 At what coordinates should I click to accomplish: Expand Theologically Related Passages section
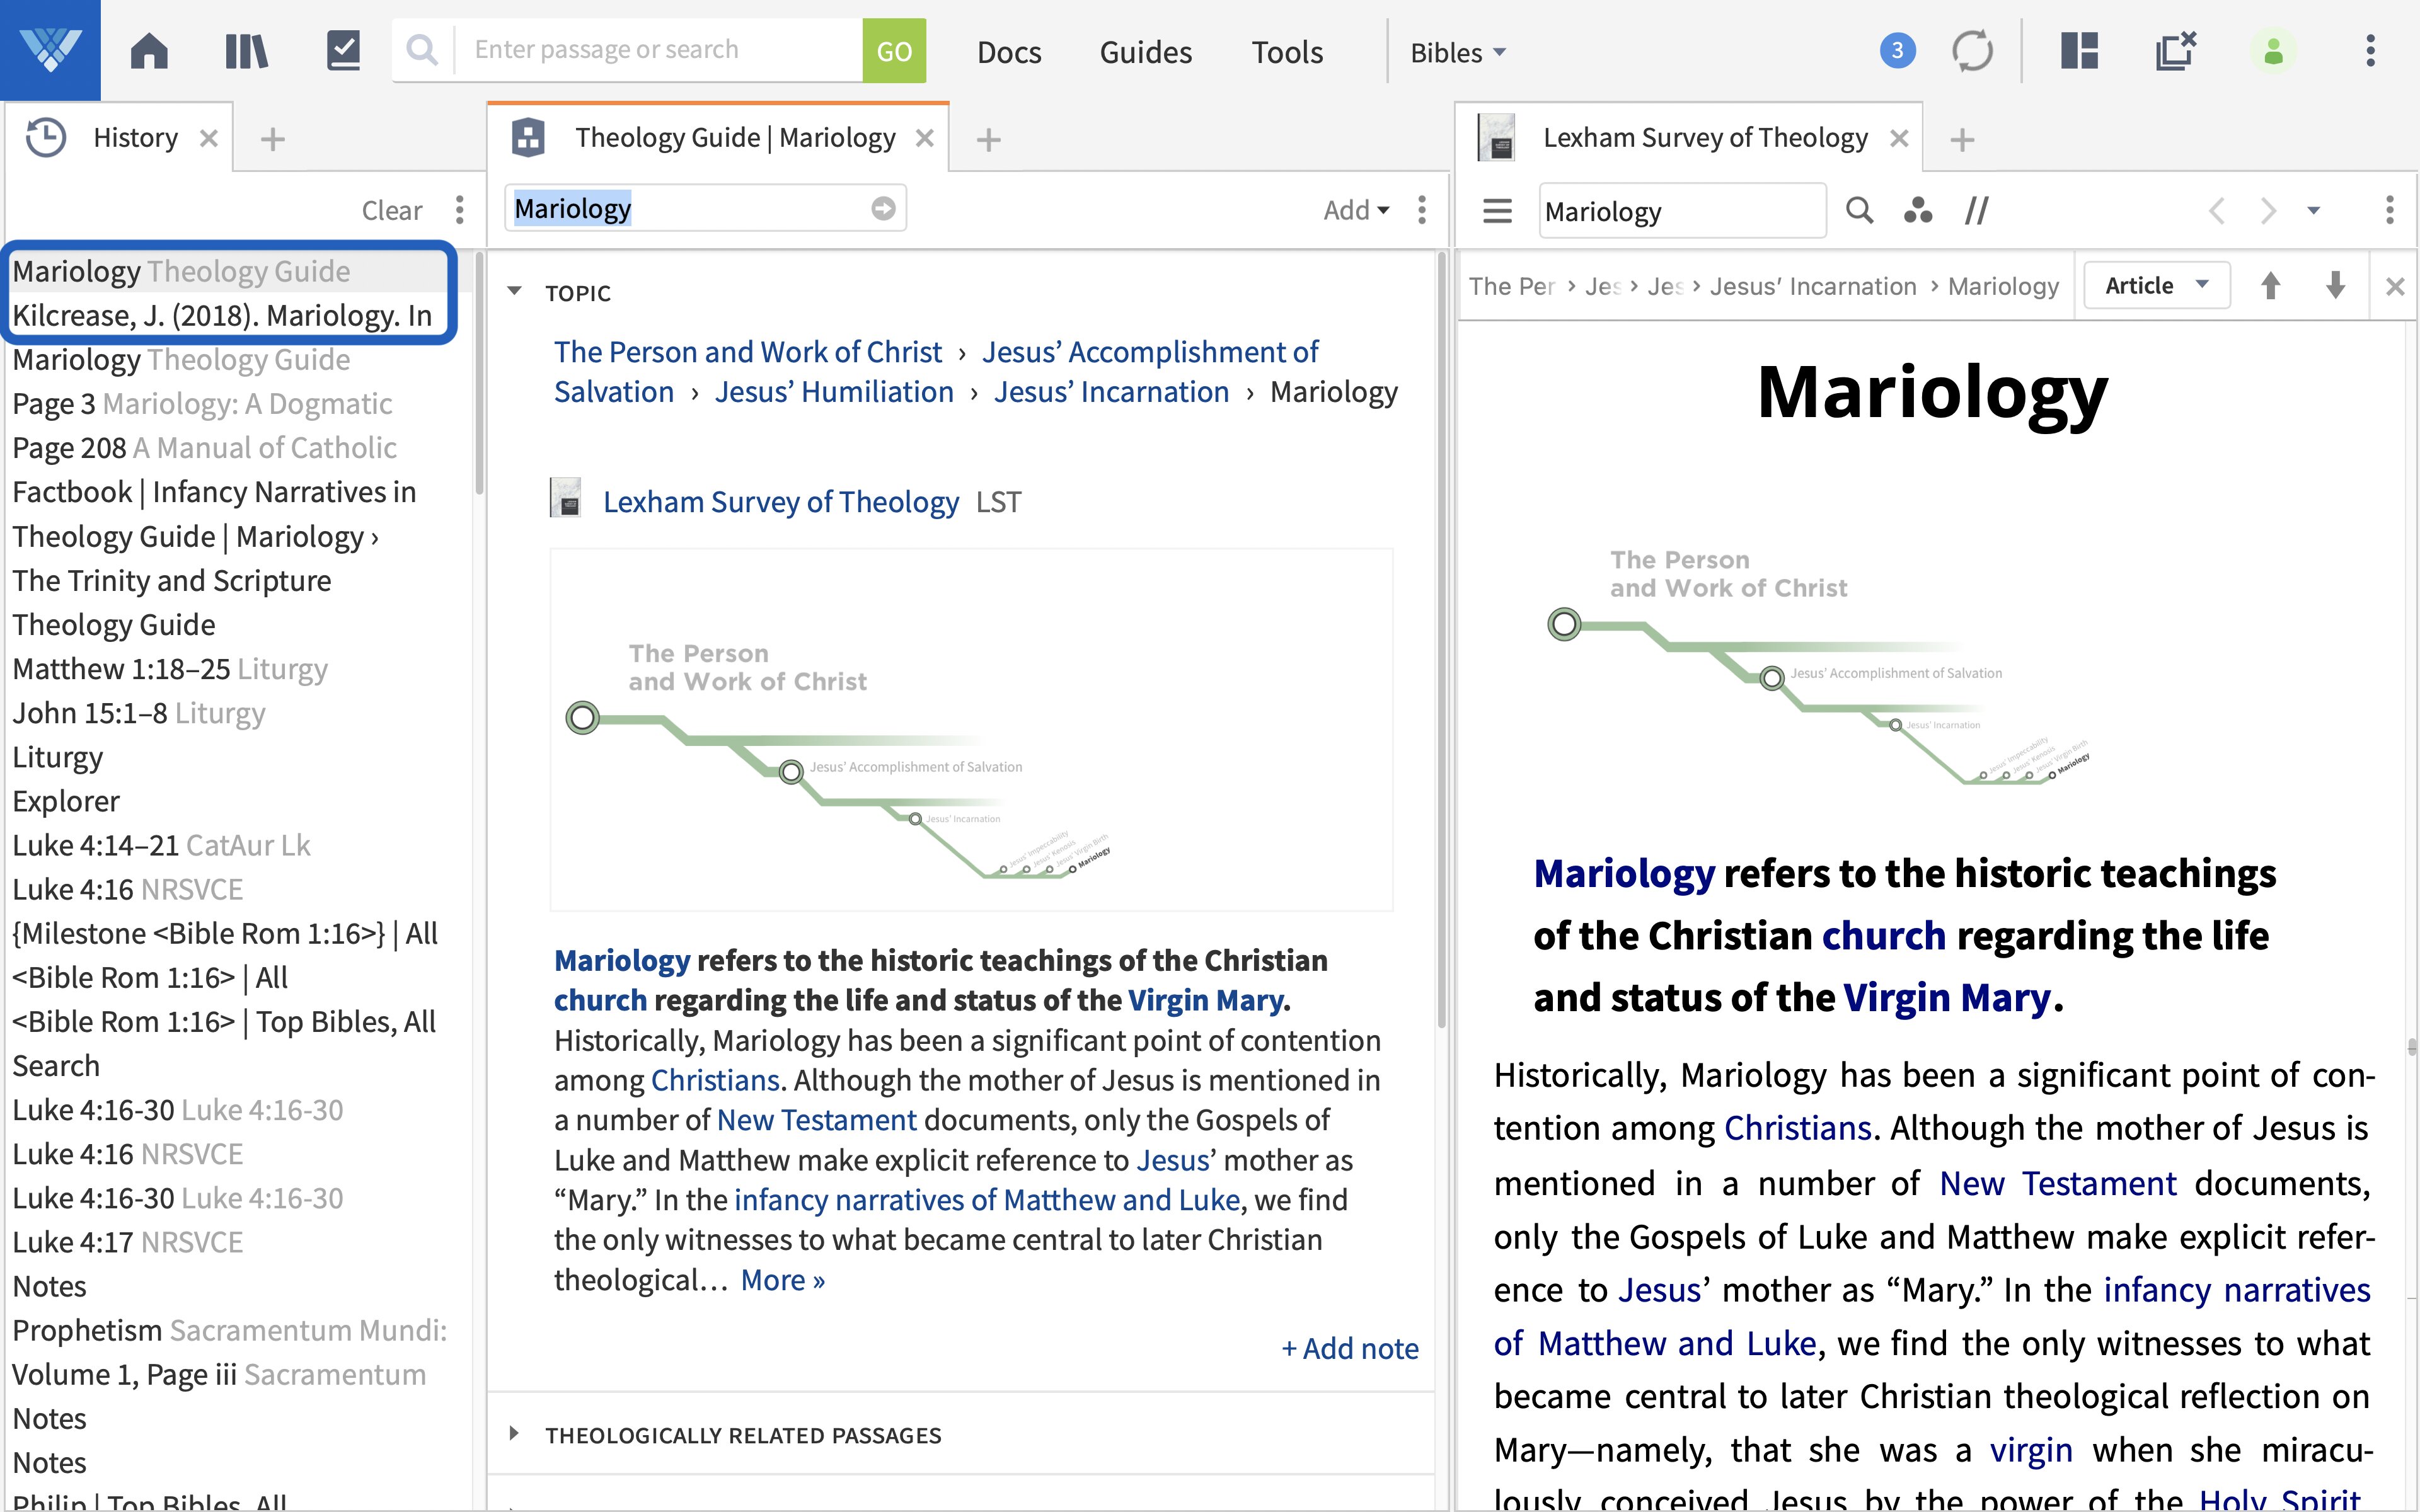pyautogui.click(x=513, y=1434)
